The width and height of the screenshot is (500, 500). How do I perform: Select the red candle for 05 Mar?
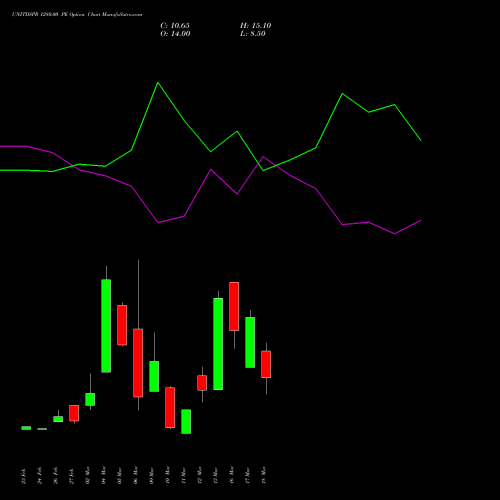point(122,325)
